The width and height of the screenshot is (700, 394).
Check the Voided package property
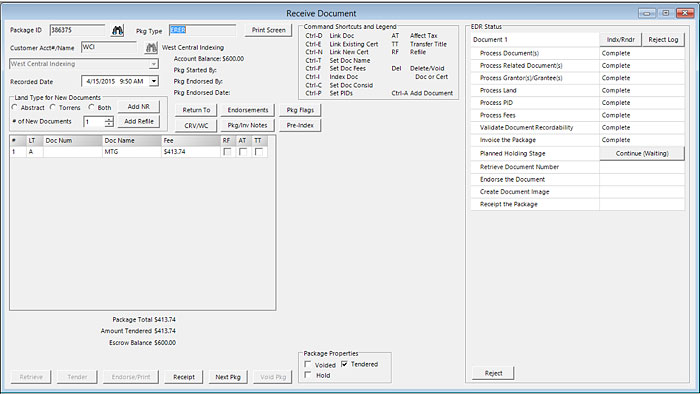pyautogui.click(x=308, y=364)
